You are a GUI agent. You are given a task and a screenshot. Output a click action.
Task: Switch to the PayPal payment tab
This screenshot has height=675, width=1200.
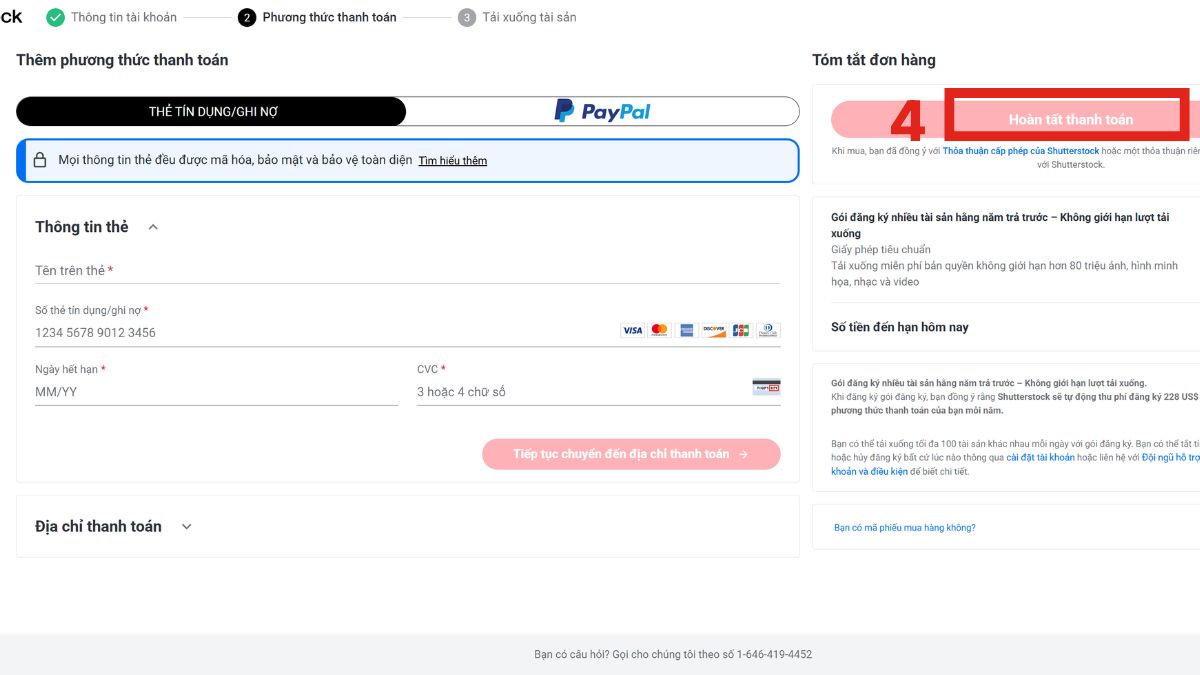click(x=602, y=111)
